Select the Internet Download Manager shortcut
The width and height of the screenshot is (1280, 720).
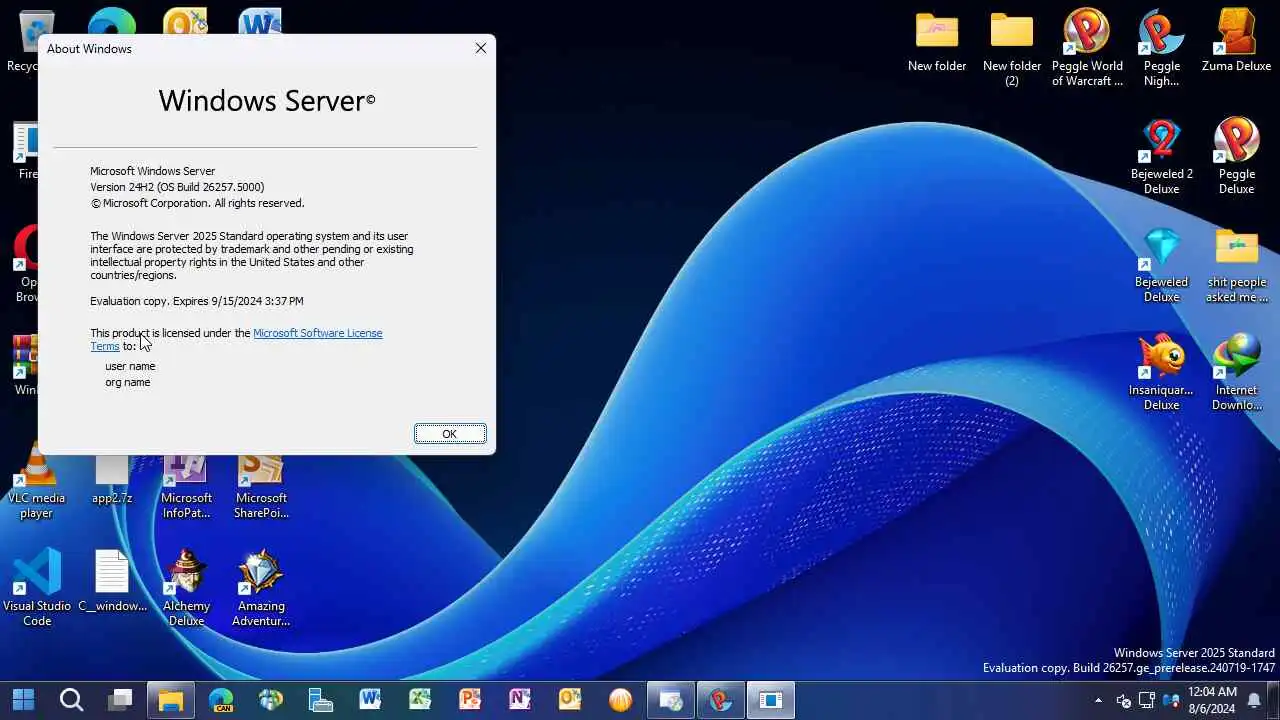click(1237, 372)
